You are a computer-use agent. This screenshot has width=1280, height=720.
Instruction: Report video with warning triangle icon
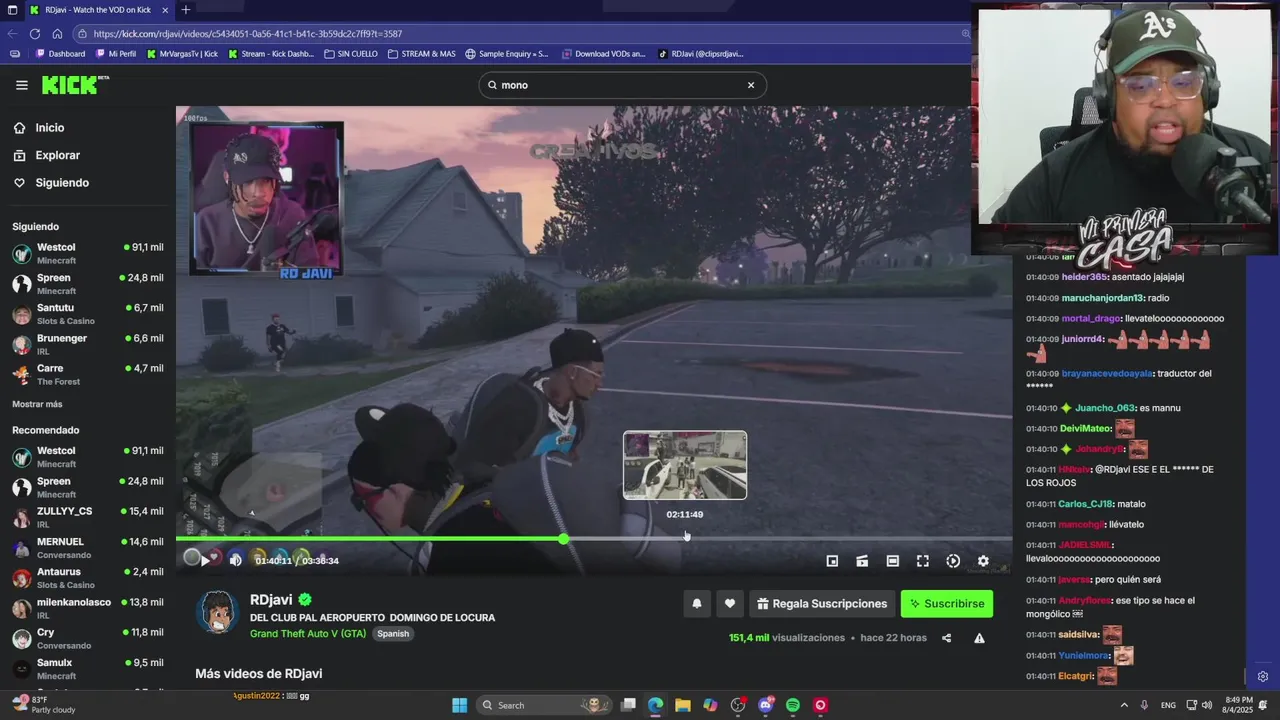coord(979,638)
